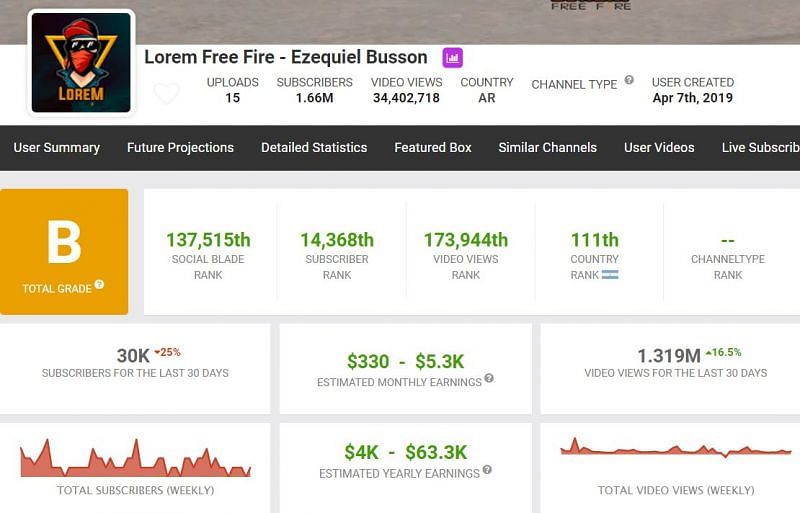Select the Featured Box tab

433,147
